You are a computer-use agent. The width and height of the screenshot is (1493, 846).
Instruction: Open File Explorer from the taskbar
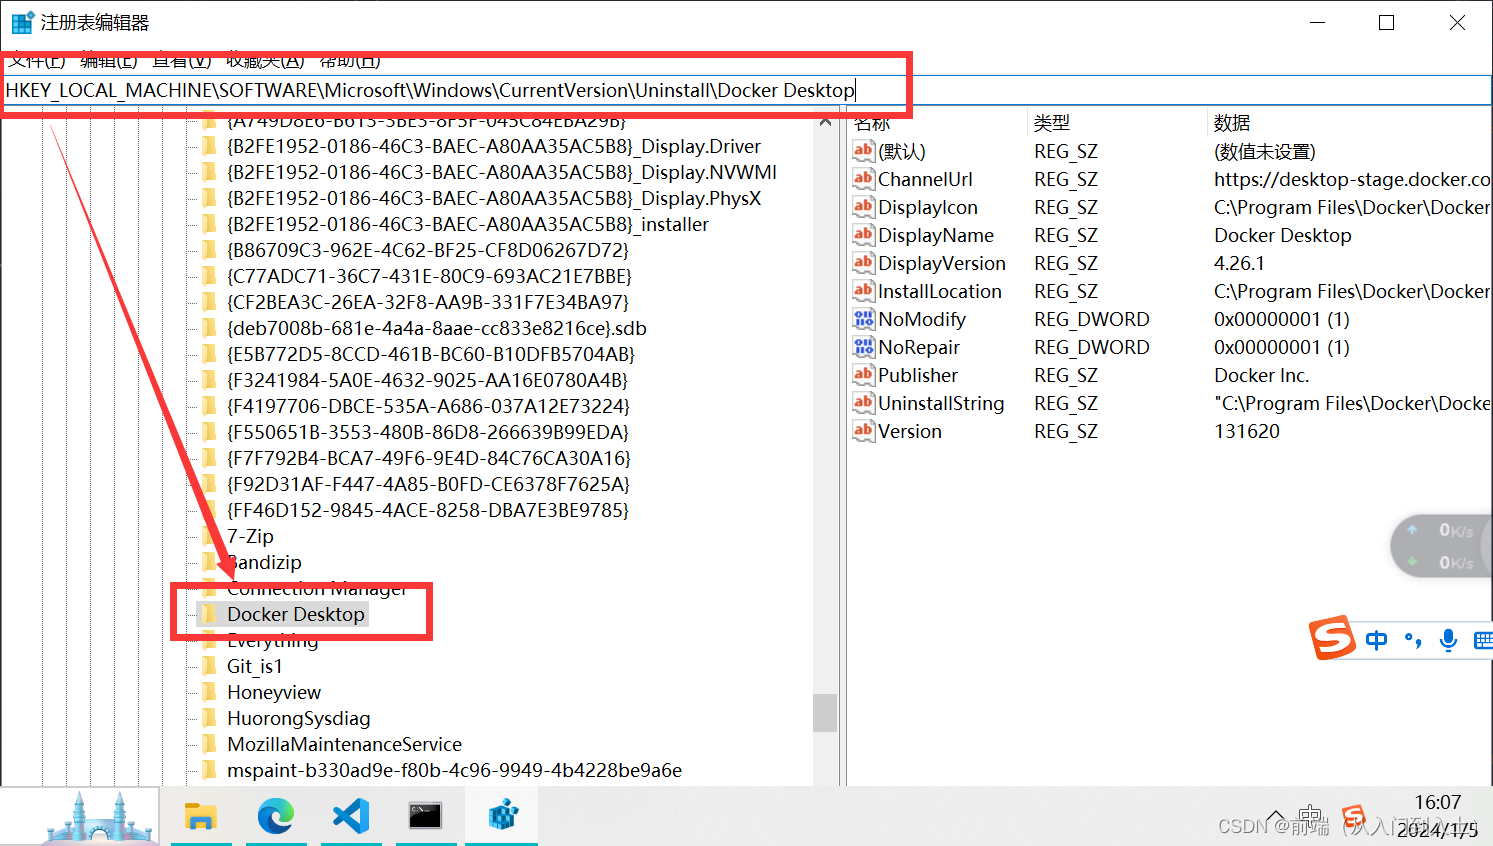tap(201, 816)
